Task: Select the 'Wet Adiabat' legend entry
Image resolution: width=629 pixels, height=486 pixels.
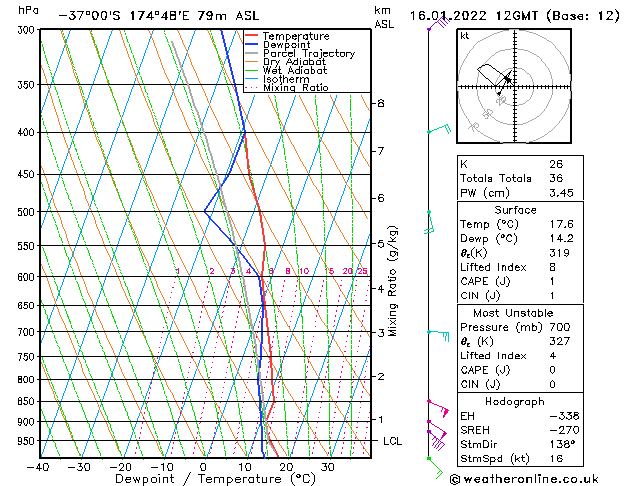Action: [295, 70]
